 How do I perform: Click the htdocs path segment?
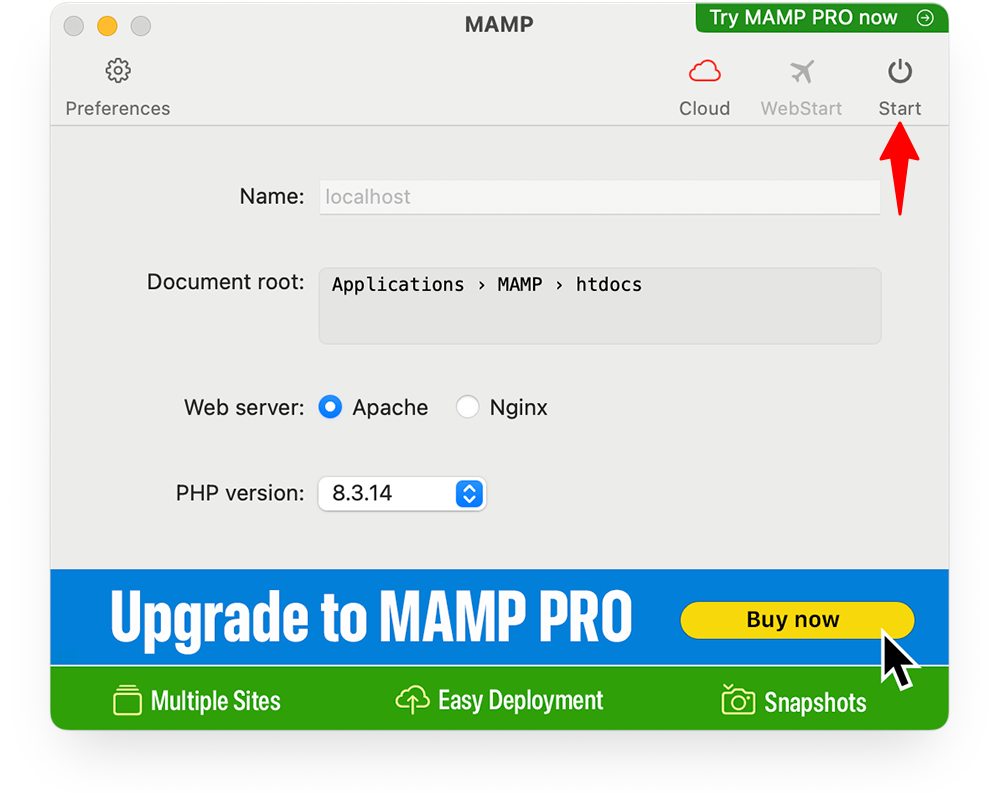(x=609, y=285)
